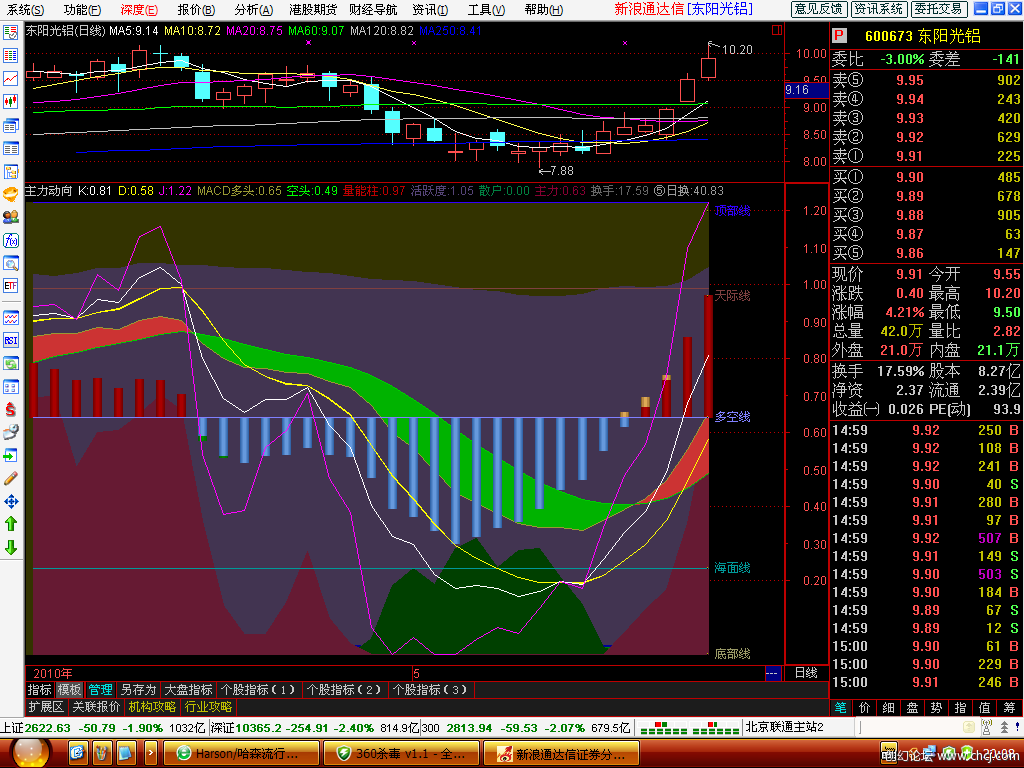Select the pencil drawing tool
The image size is (1024, 768).
pyautogui.click(x=10, y=479)
